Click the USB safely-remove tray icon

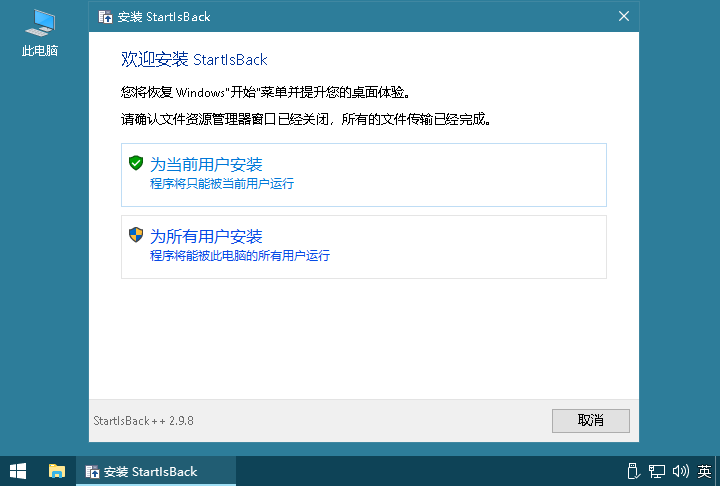point(633,471)
